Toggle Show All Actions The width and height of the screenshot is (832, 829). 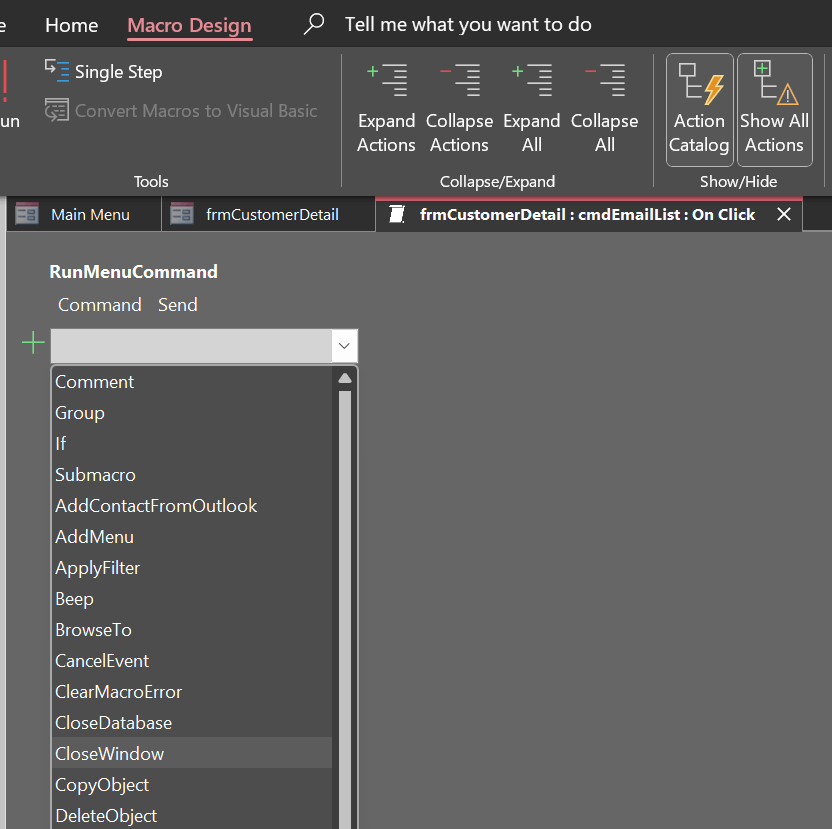(774, 110)
